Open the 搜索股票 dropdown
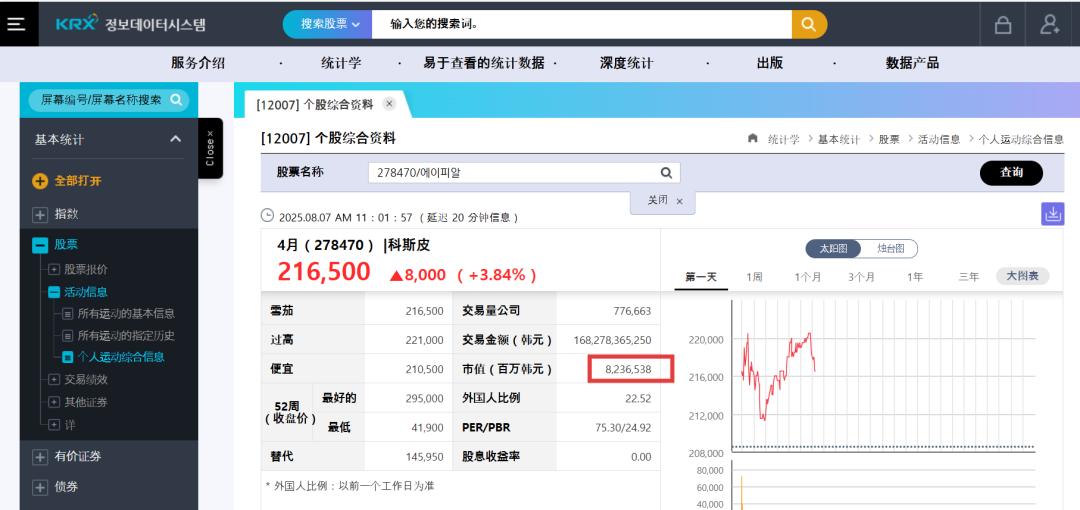1080x510 pixels. click(329, 24)
